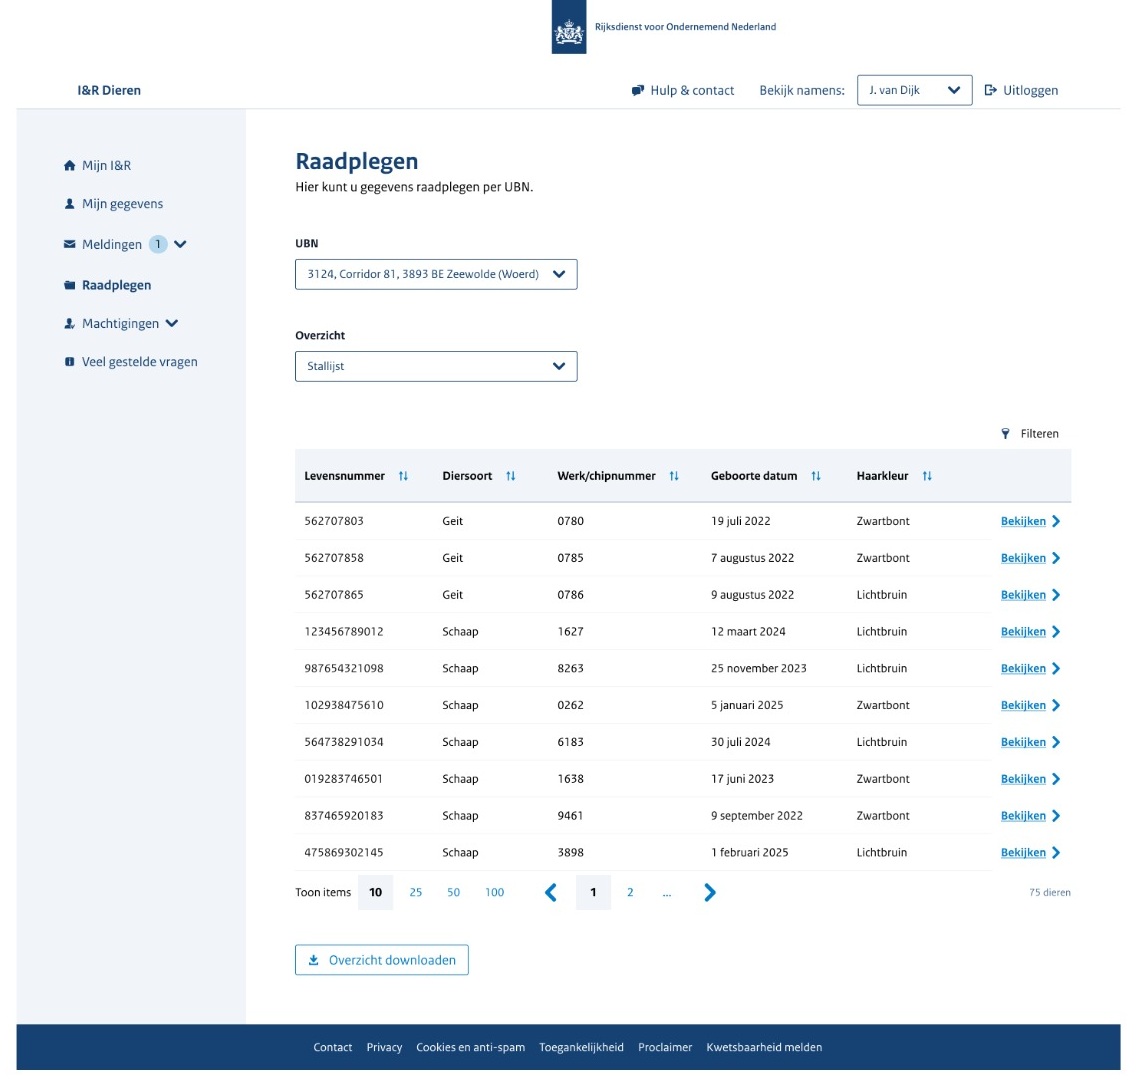
Task: Click the person icon beside Mijn gegevens
Action: 70,204
